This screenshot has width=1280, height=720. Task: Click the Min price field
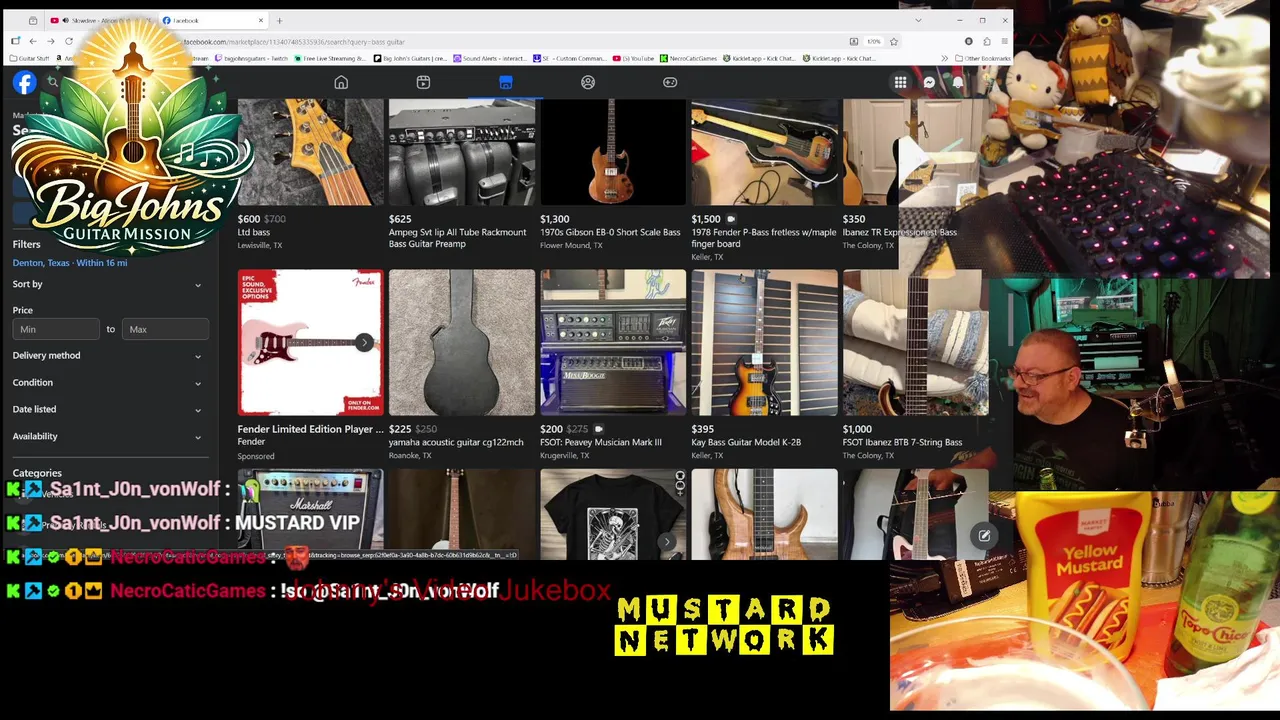[x=56, y=329]
